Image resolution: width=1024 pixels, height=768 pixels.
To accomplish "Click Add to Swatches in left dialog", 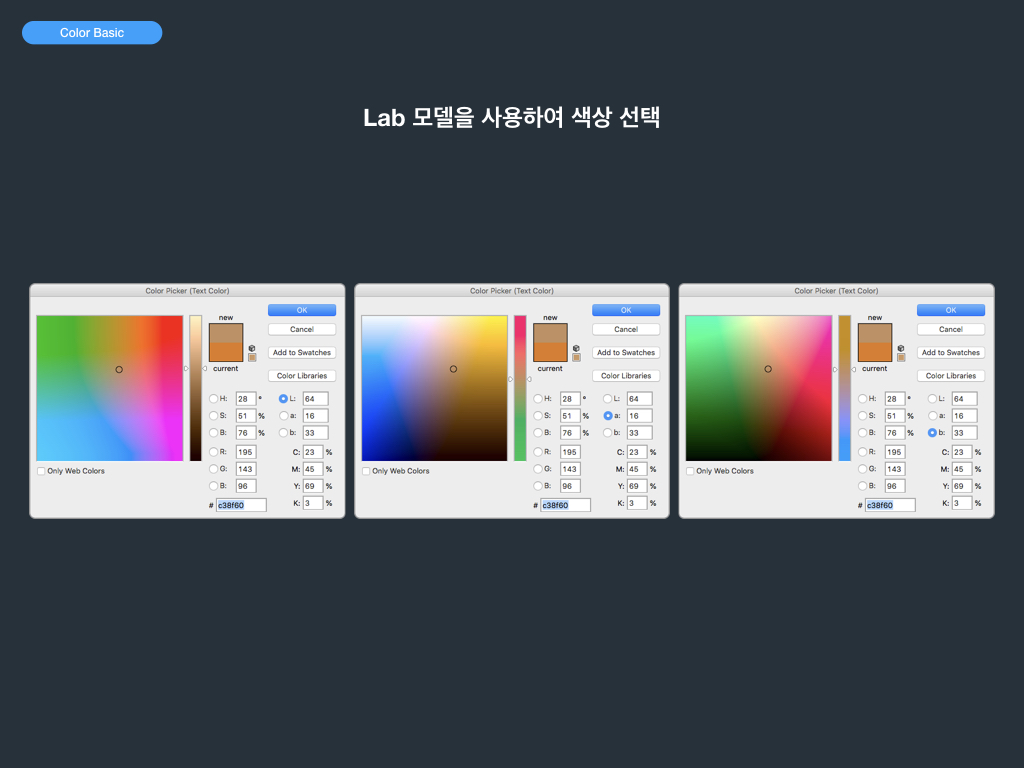I will point(301,353).
